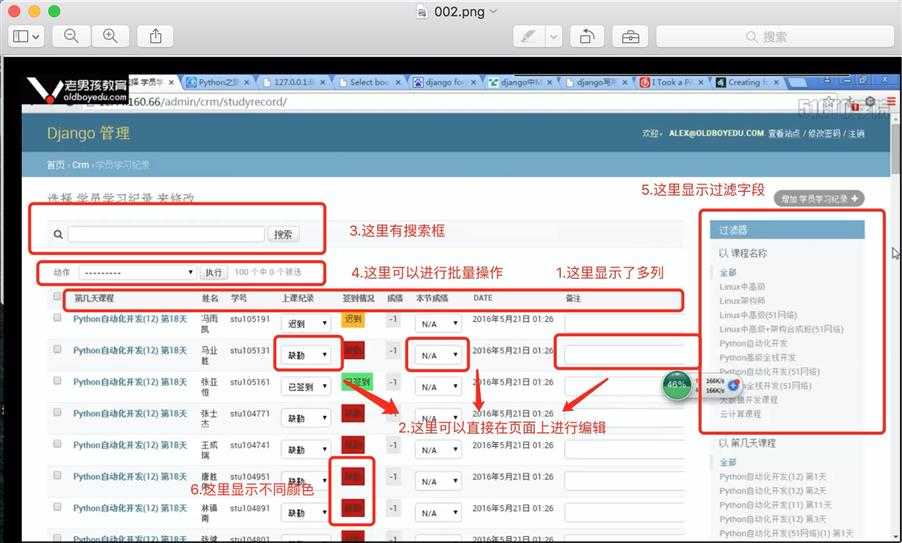The image size is (902, 543).
Task: Switch to the Creating browser tab
Action: click(747, 83)
